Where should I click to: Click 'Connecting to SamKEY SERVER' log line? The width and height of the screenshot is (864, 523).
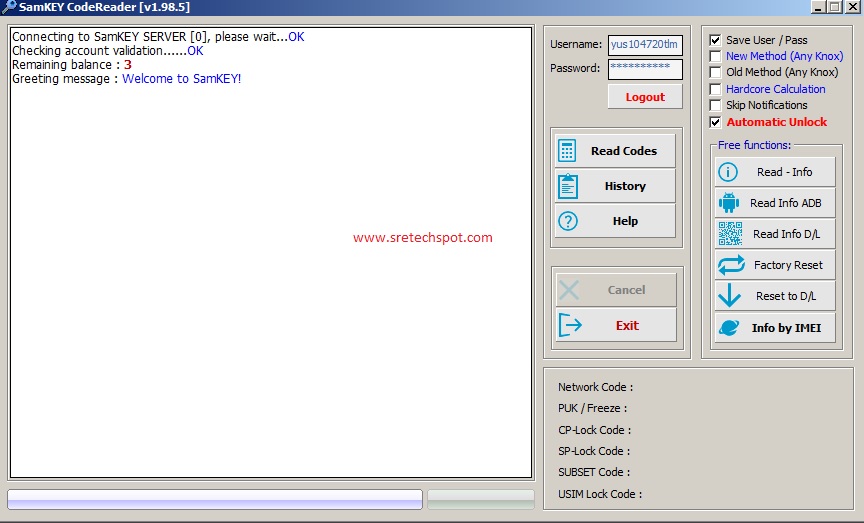tap(158, 37)
